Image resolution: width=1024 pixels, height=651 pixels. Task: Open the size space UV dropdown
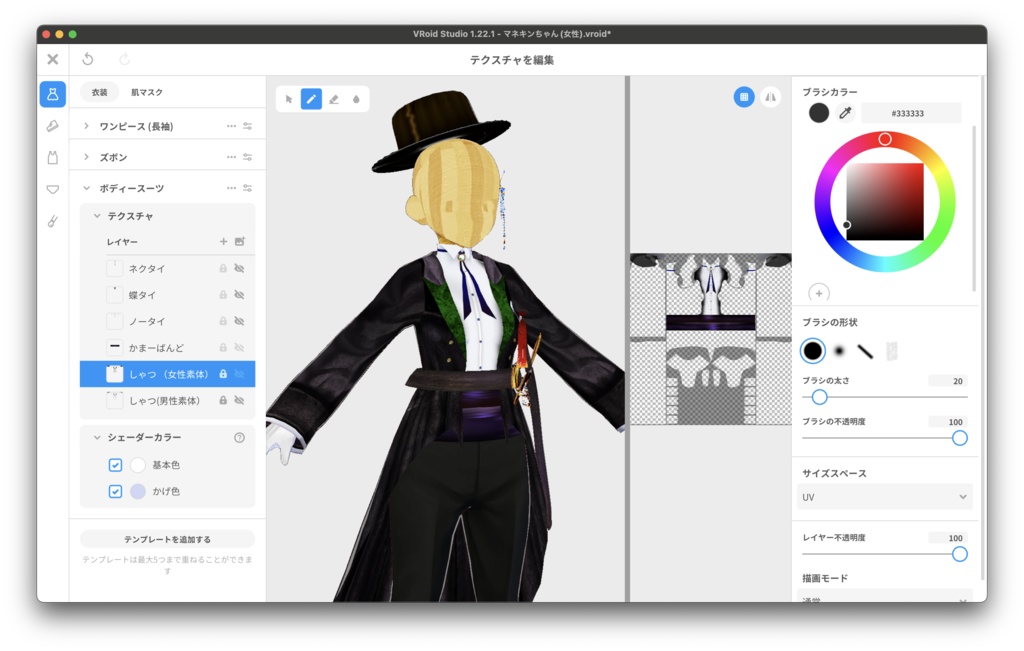click(x=884, y=497)
